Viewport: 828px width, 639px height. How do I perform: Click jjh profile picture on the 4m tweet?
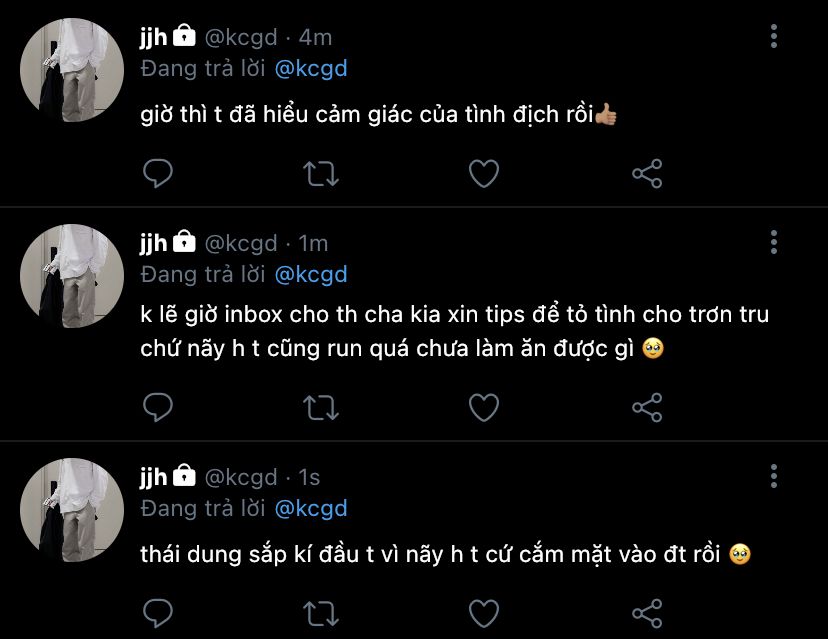[x=72, y=70]
